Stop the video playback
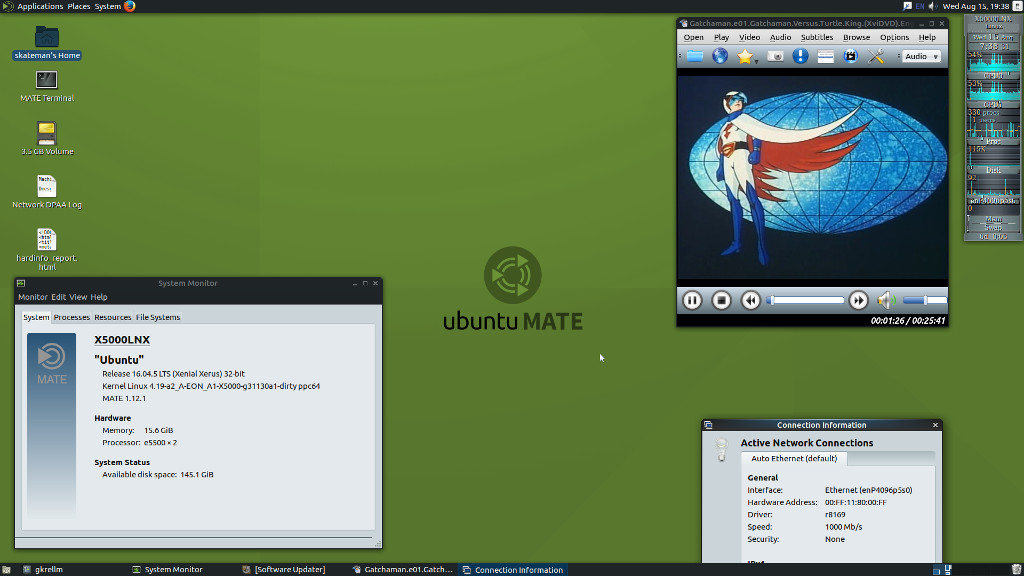1024x576 pixels. (722, 300)
